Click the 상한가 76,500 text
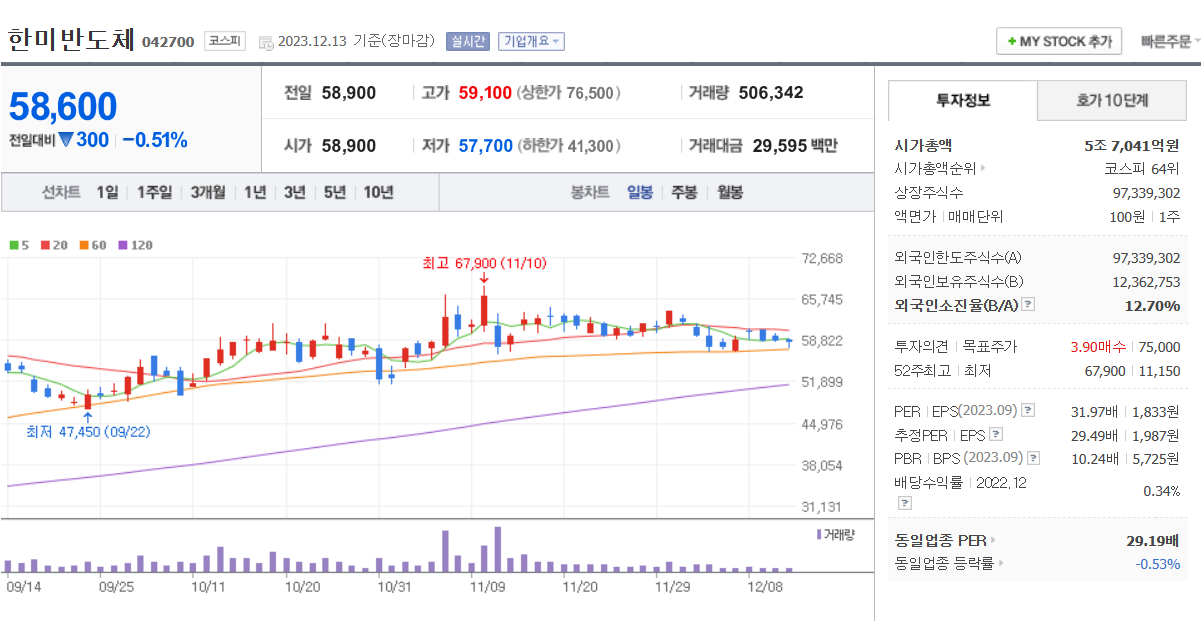 click(x=568, y=93)
